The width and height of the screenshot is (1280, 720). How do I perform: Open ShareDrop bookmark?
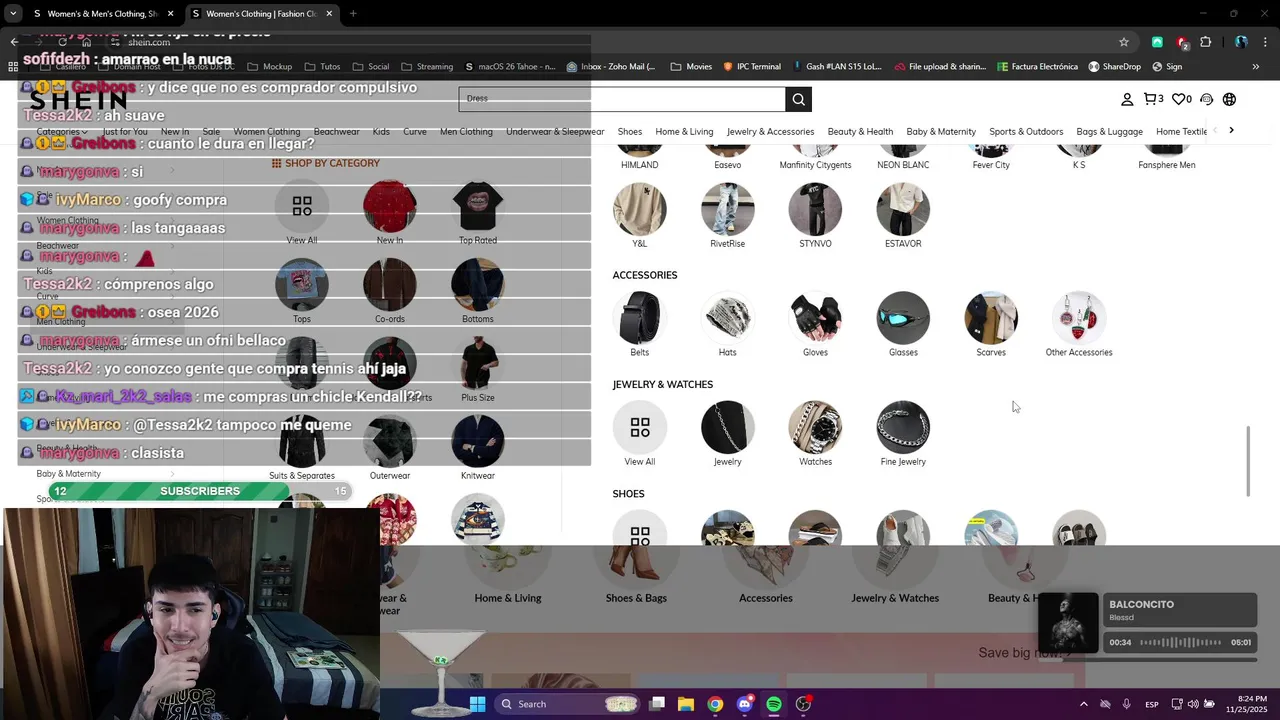pyautogui.click(x=1113, y=67)
